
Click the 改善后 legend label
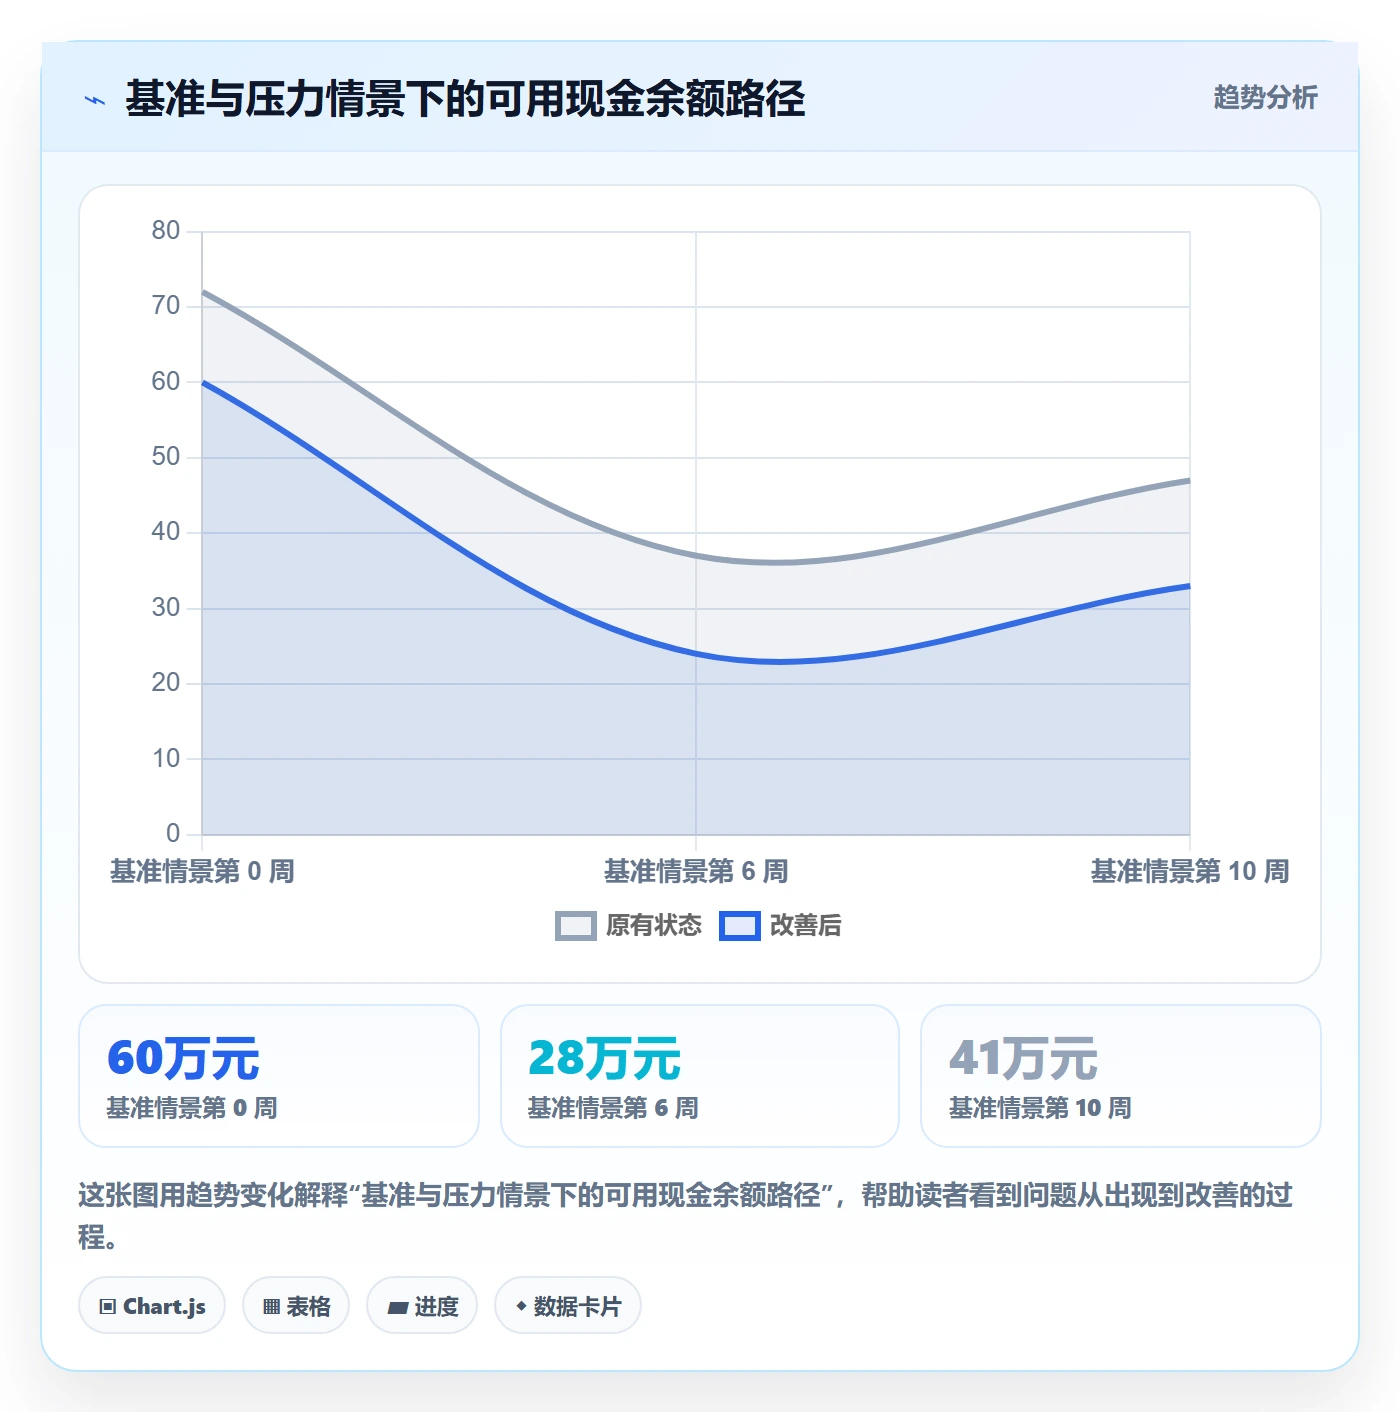click(x=806, y=926)
